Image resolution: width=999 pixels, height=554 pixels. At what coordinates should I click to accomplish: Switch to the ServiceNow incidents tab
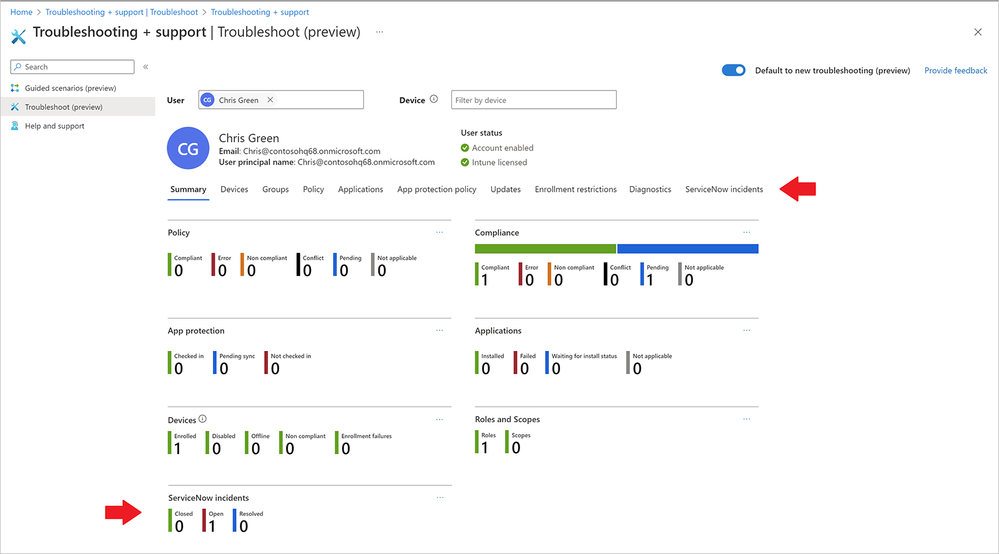(724, 189)
